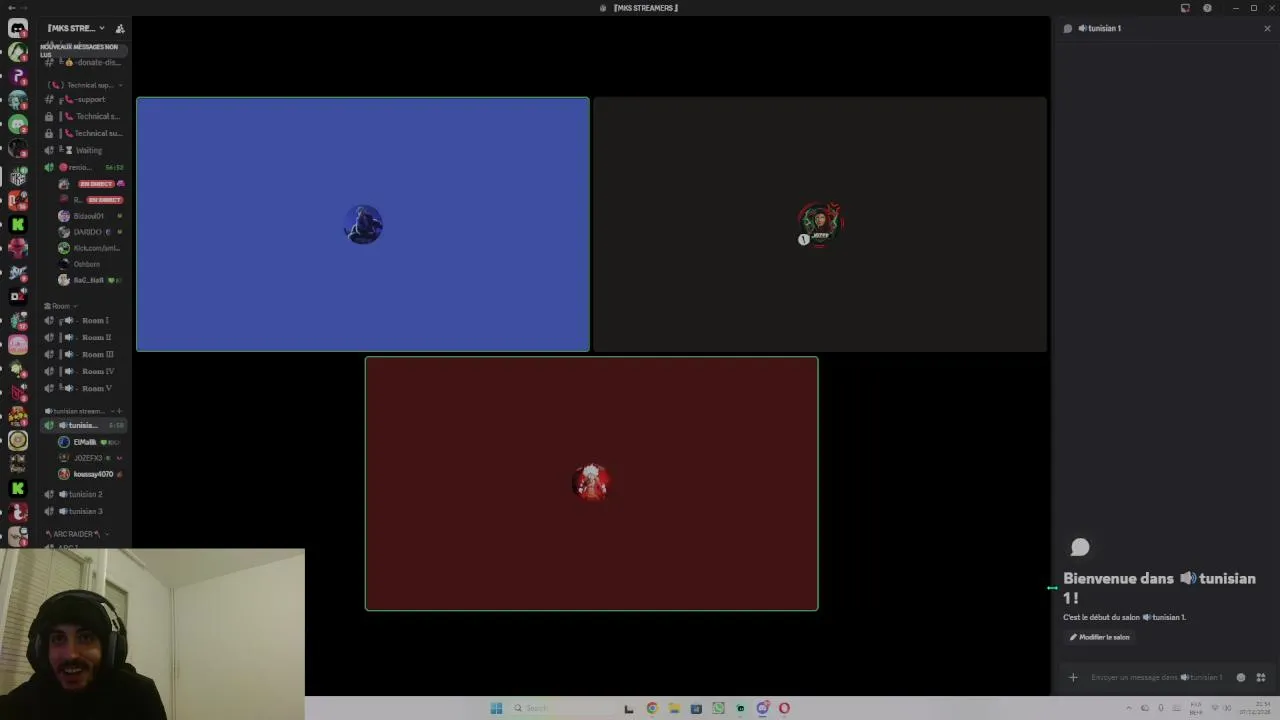This screenshot has width=1280, height=720.
Task: Click message input for tunisian 1
Action: pyautogui.click(x=1157, y=677)
